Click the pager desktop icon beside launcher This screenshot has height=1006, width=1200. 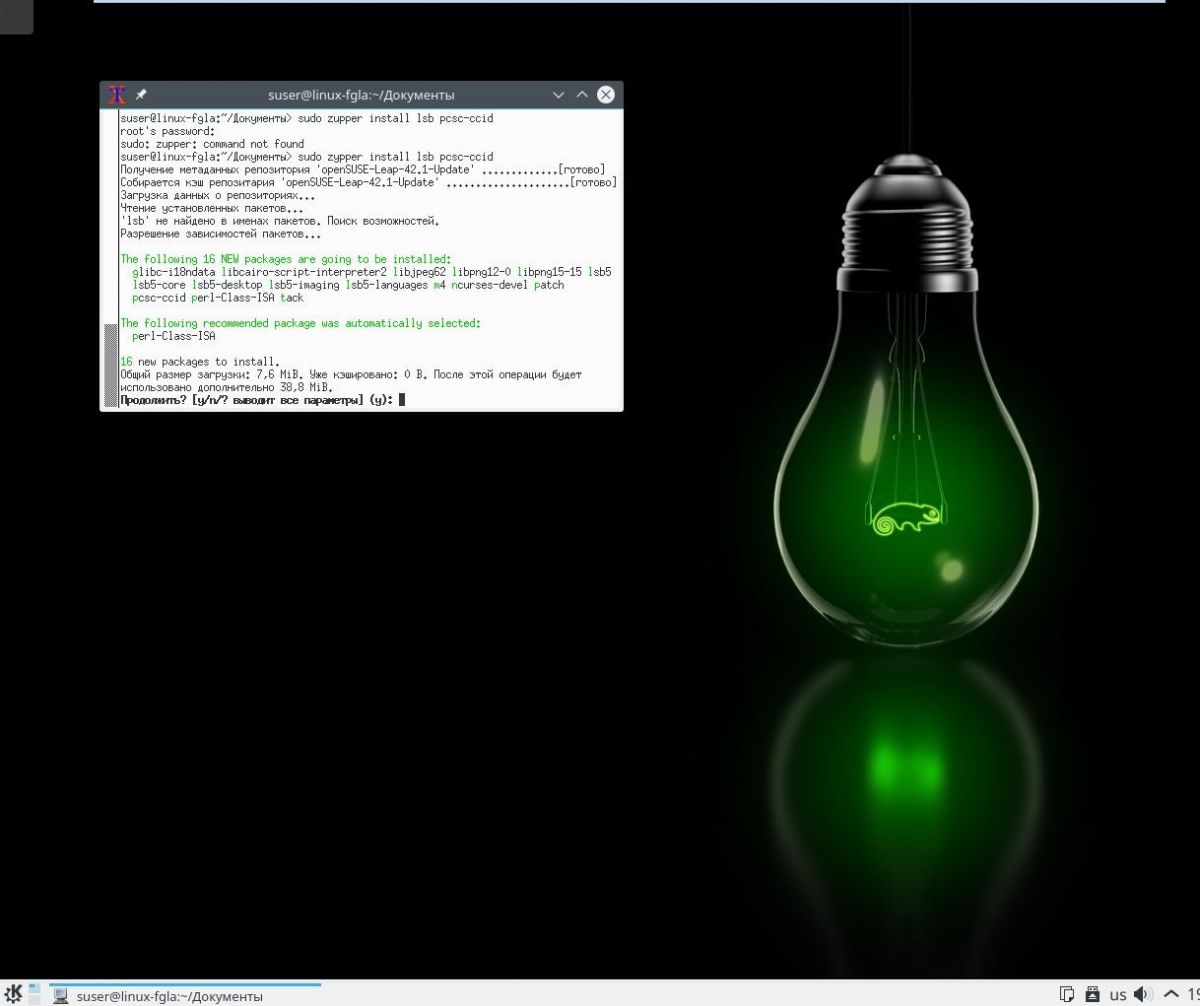[35, 994]
